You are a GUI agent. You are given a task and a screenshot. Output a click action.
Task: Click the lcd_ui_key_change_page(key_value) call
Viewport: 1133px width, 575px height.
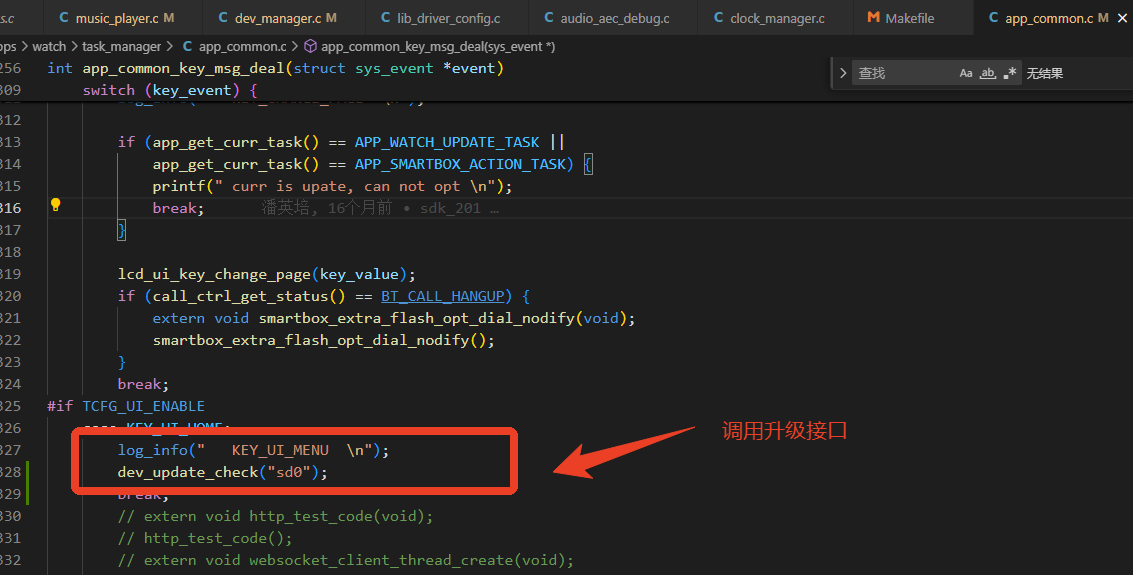tap(267, 274)
